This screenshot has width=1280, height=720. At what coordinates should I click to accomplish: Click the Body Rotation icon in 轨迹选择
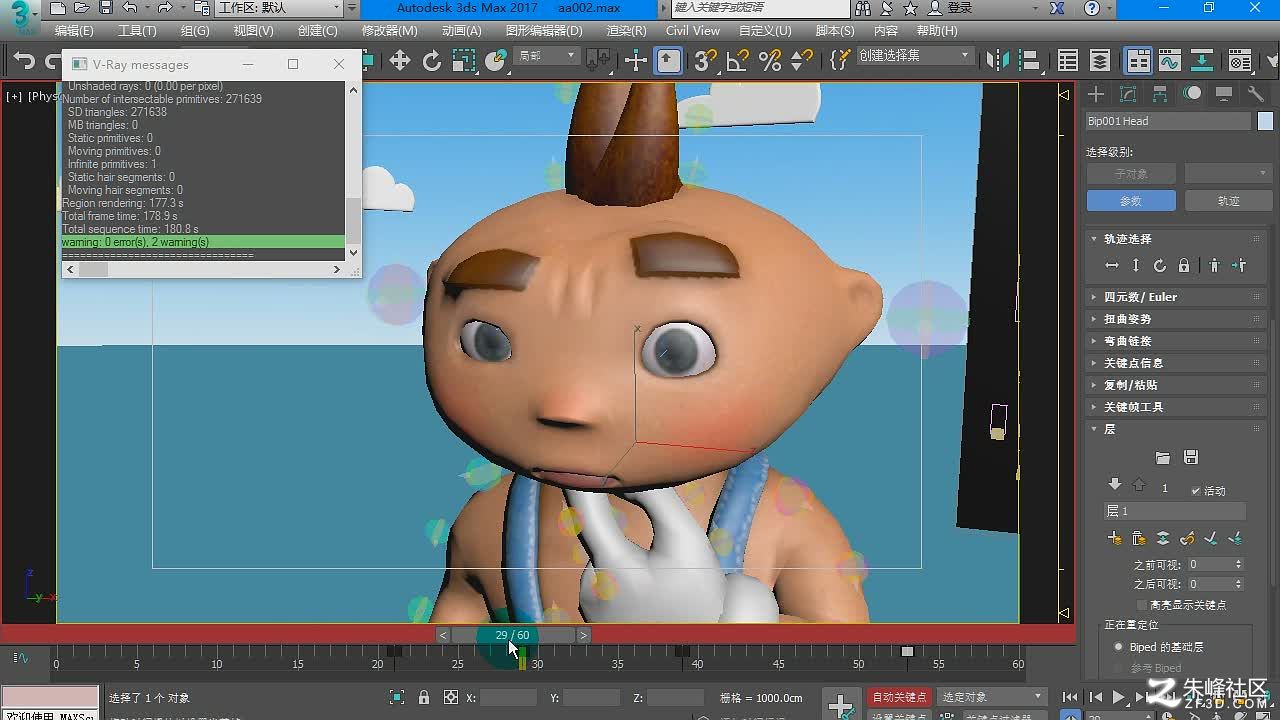1160,266
